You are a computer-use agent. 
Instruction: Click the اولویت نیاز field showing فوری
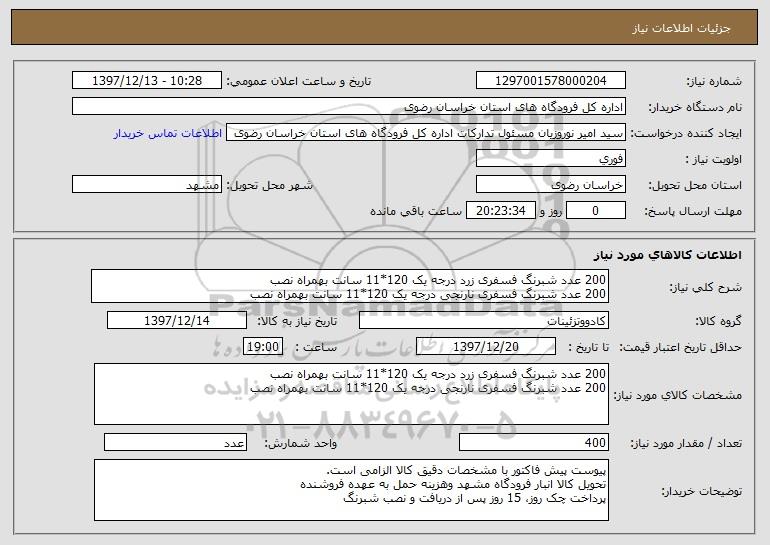click(550, 159)
